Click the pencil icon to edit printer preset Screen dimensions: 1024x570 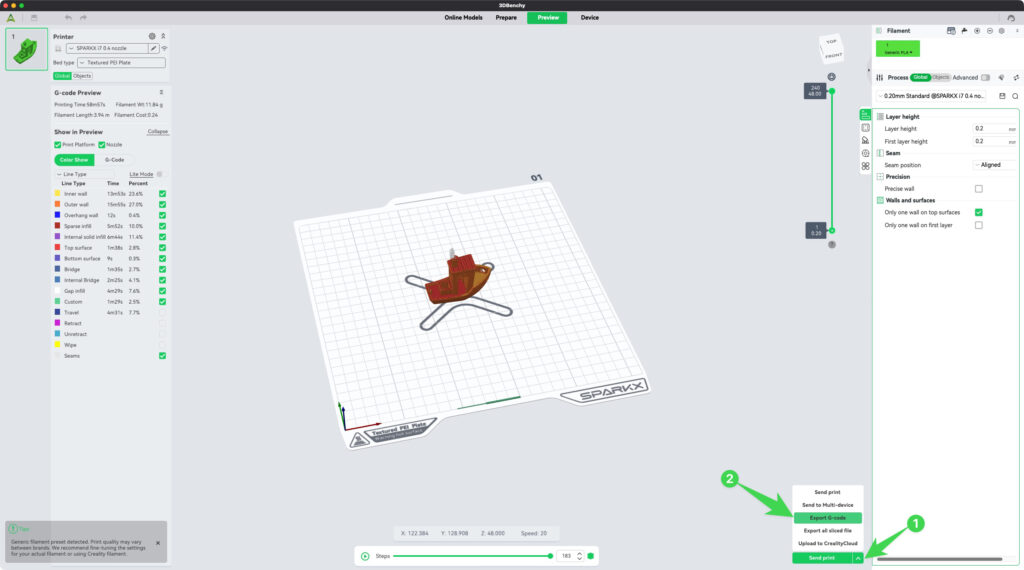click(x=154, y=48)
